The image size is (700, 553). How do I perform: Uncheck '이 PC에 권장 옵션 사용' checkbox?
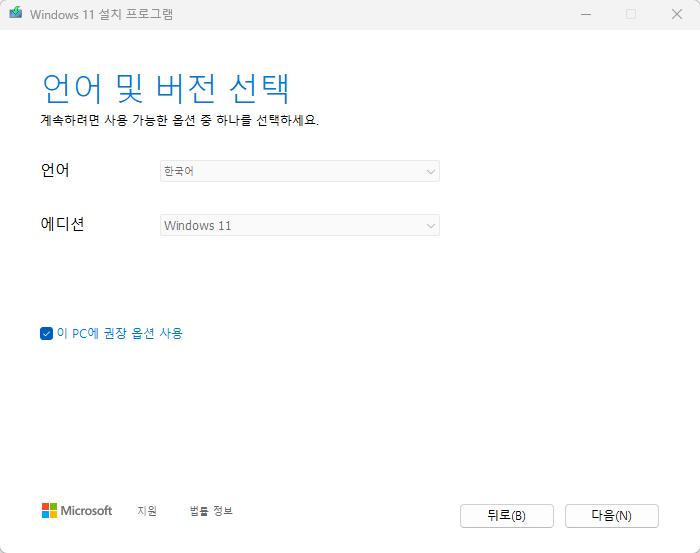click(x=46, y=333)
